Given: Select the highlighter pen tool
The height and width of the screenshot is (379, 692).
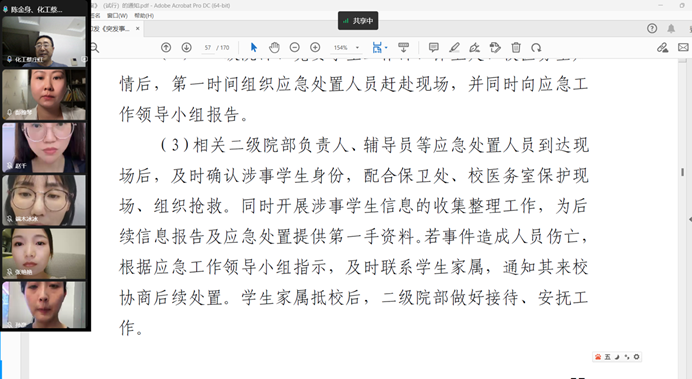Looking at the screenshot, I should (454, 47).
